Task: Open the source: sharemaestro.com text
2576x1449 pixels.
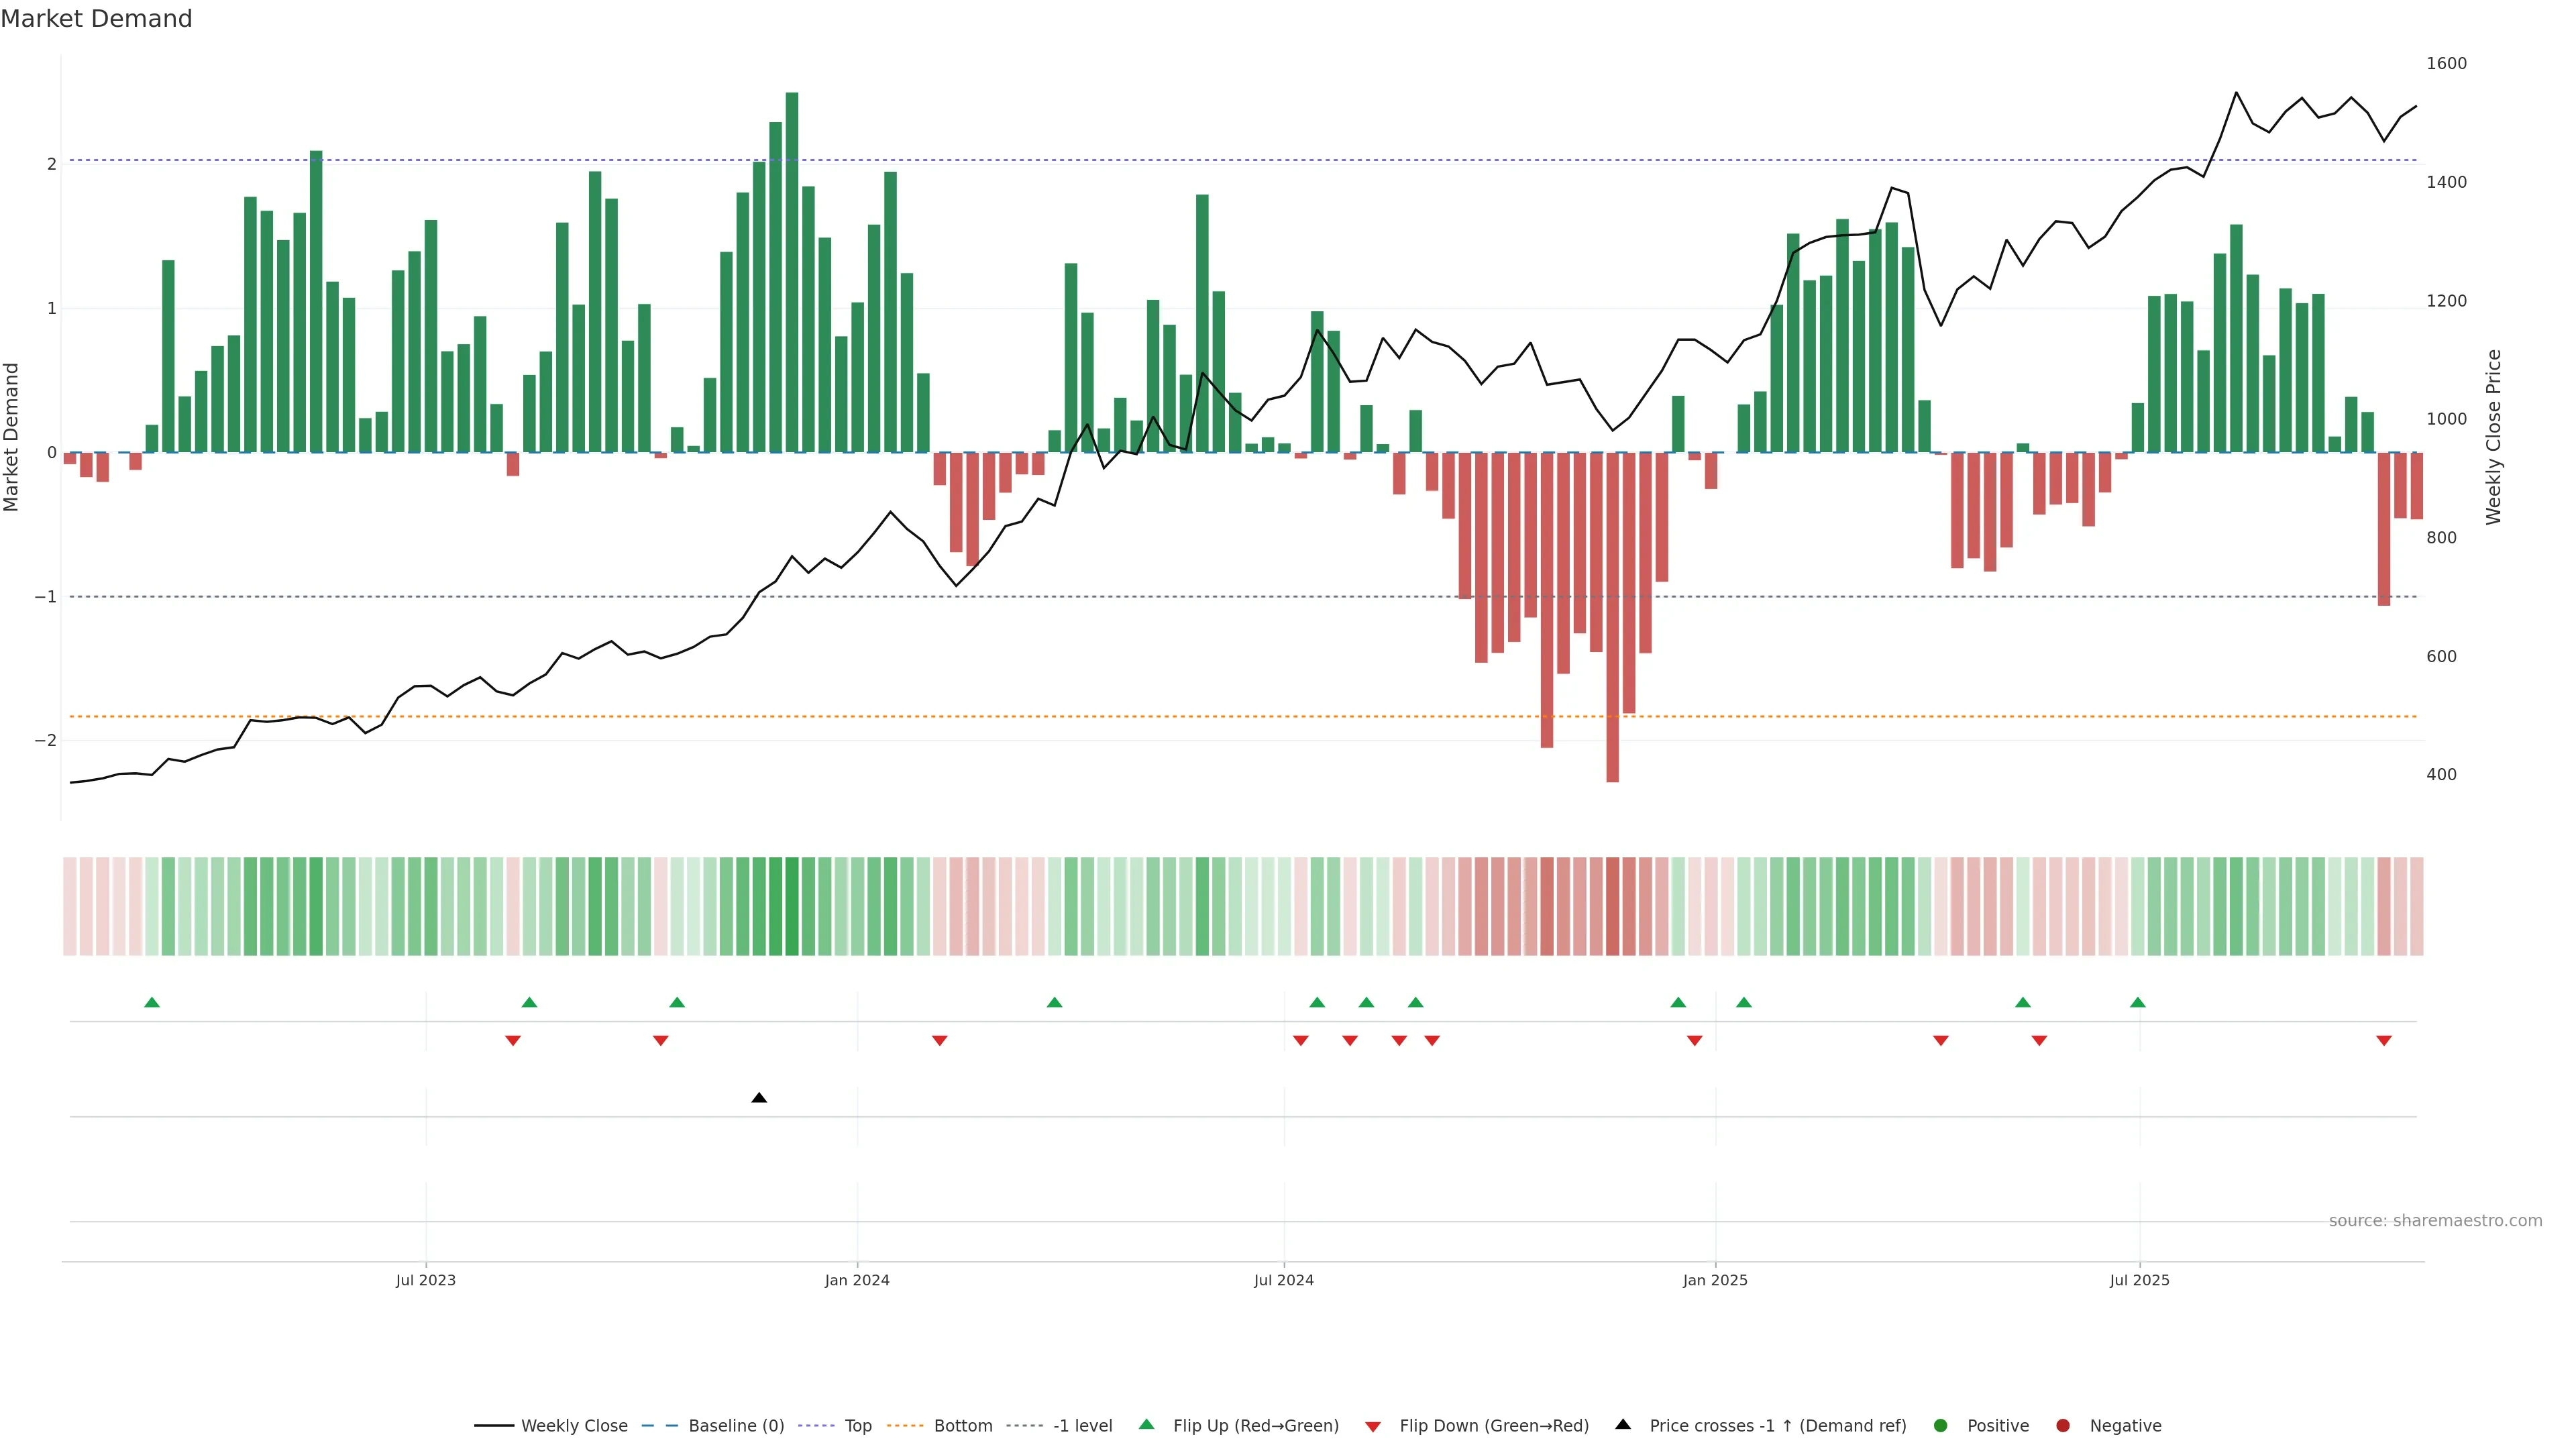Action: point(2435,1221)
